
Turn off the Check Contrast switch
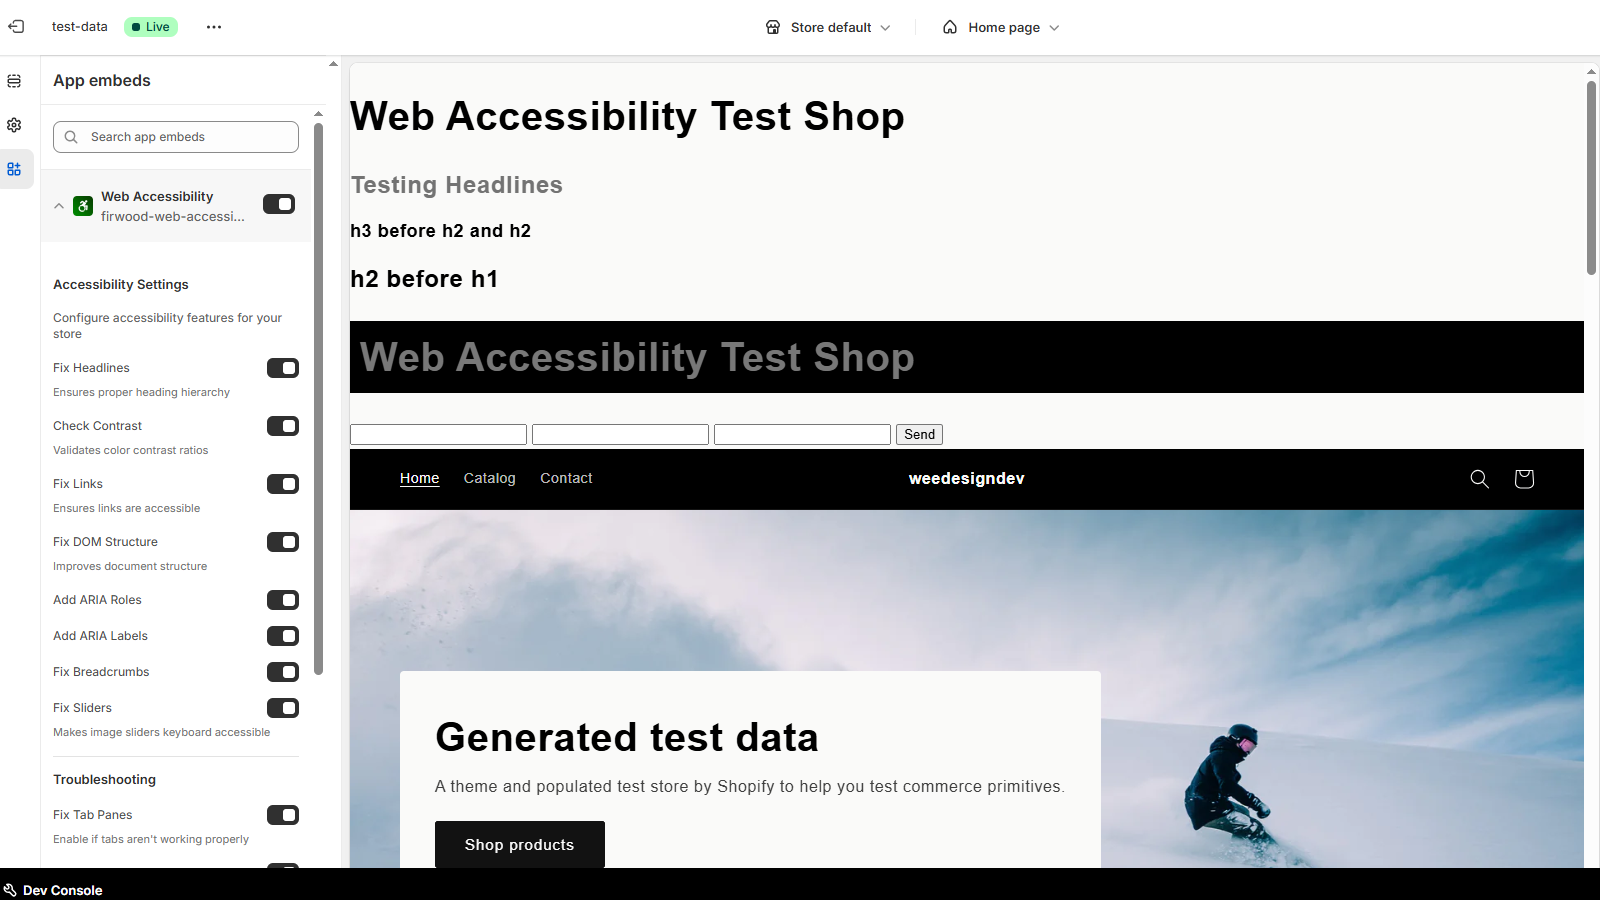click(x=282, y=426)
